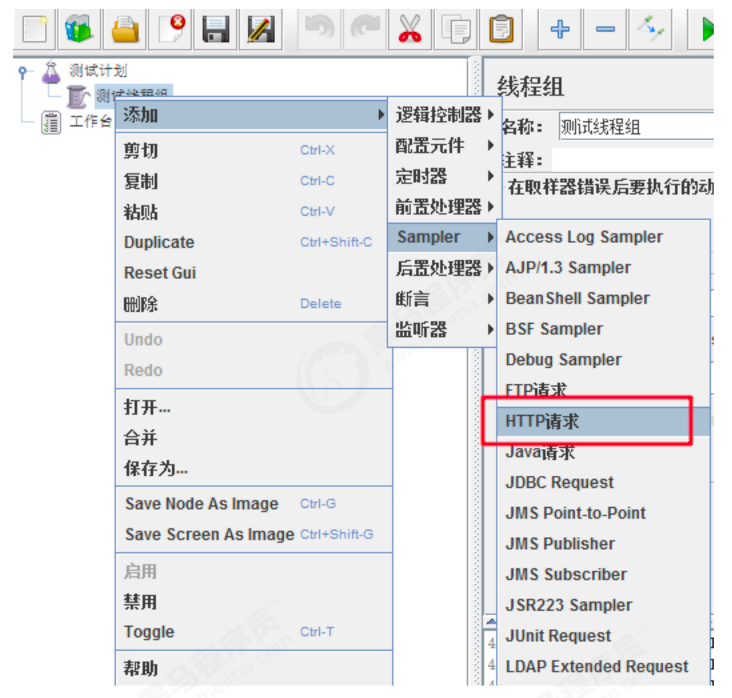732x698 pixels.
Task: Click Duplicate in the context menu
Action: (159, 242)
